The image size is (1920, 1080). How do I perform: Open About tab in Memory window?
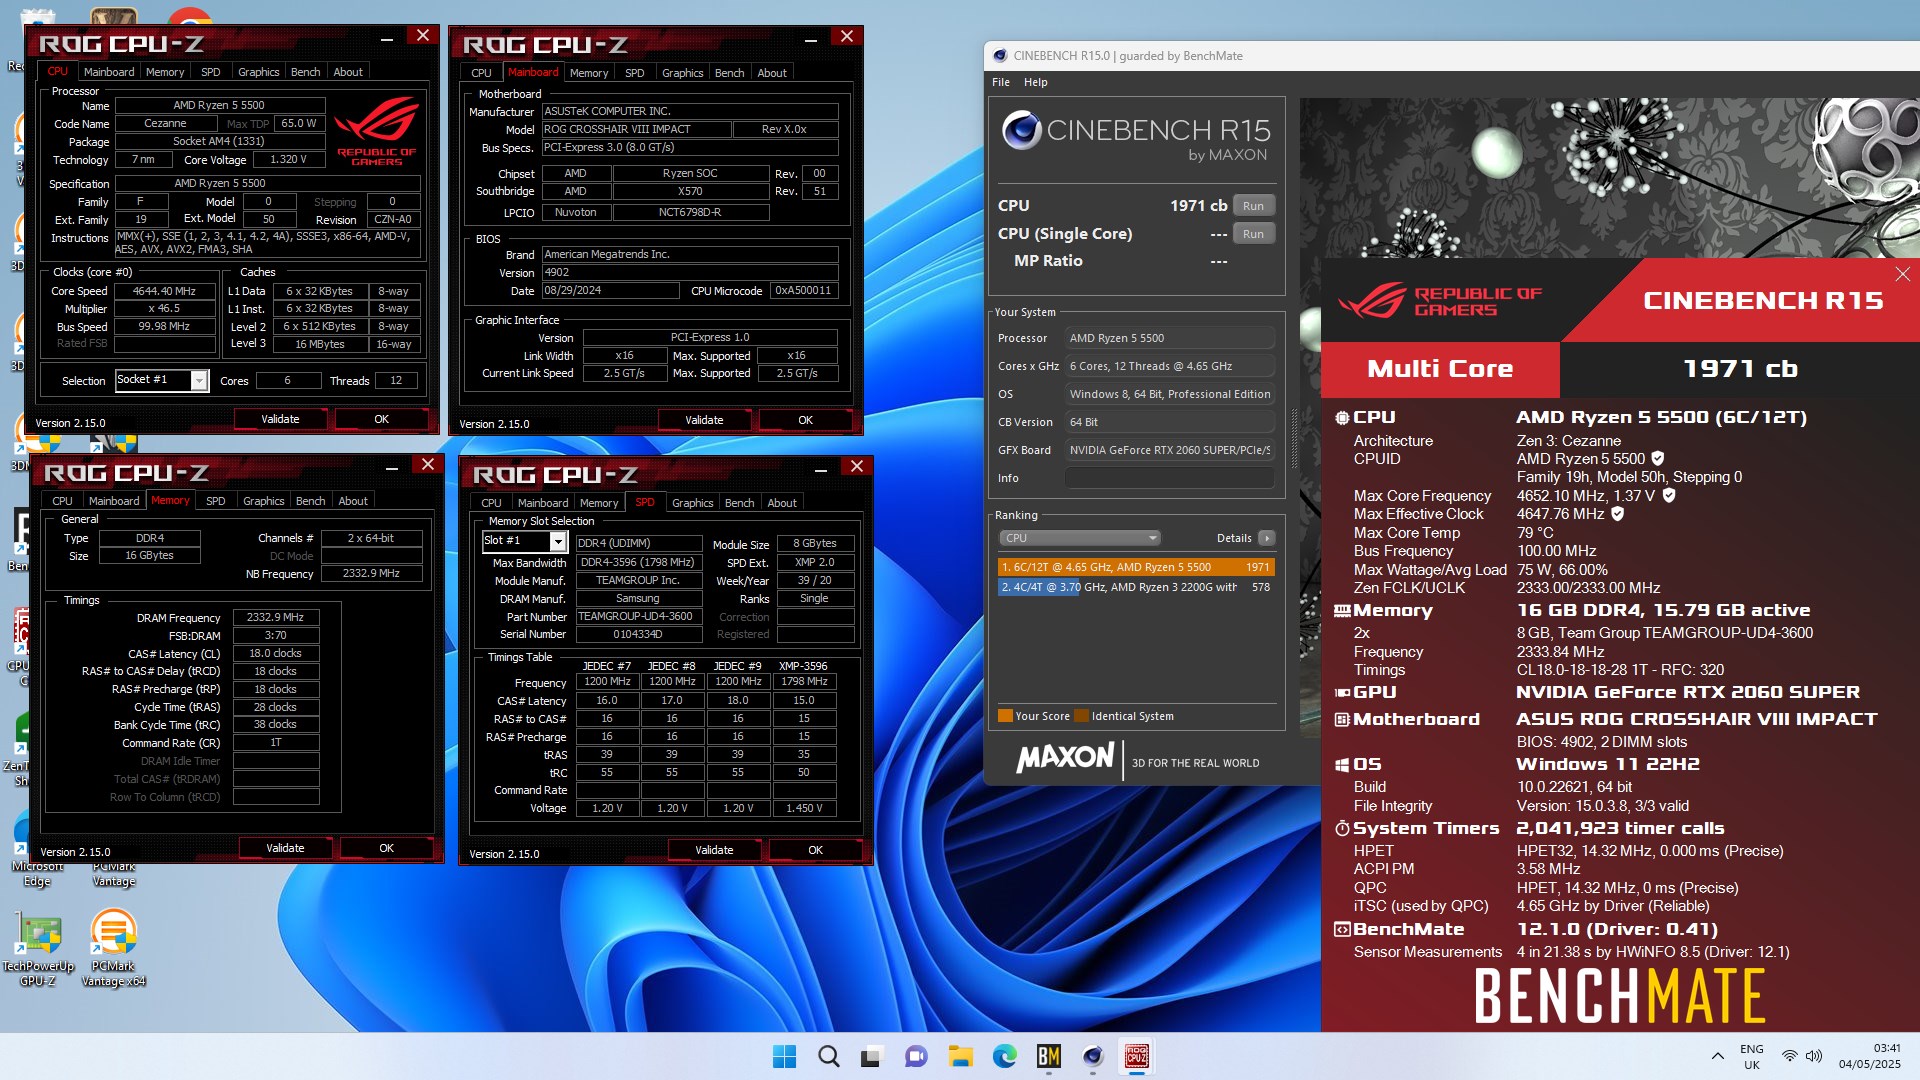(x=353, y=501)
